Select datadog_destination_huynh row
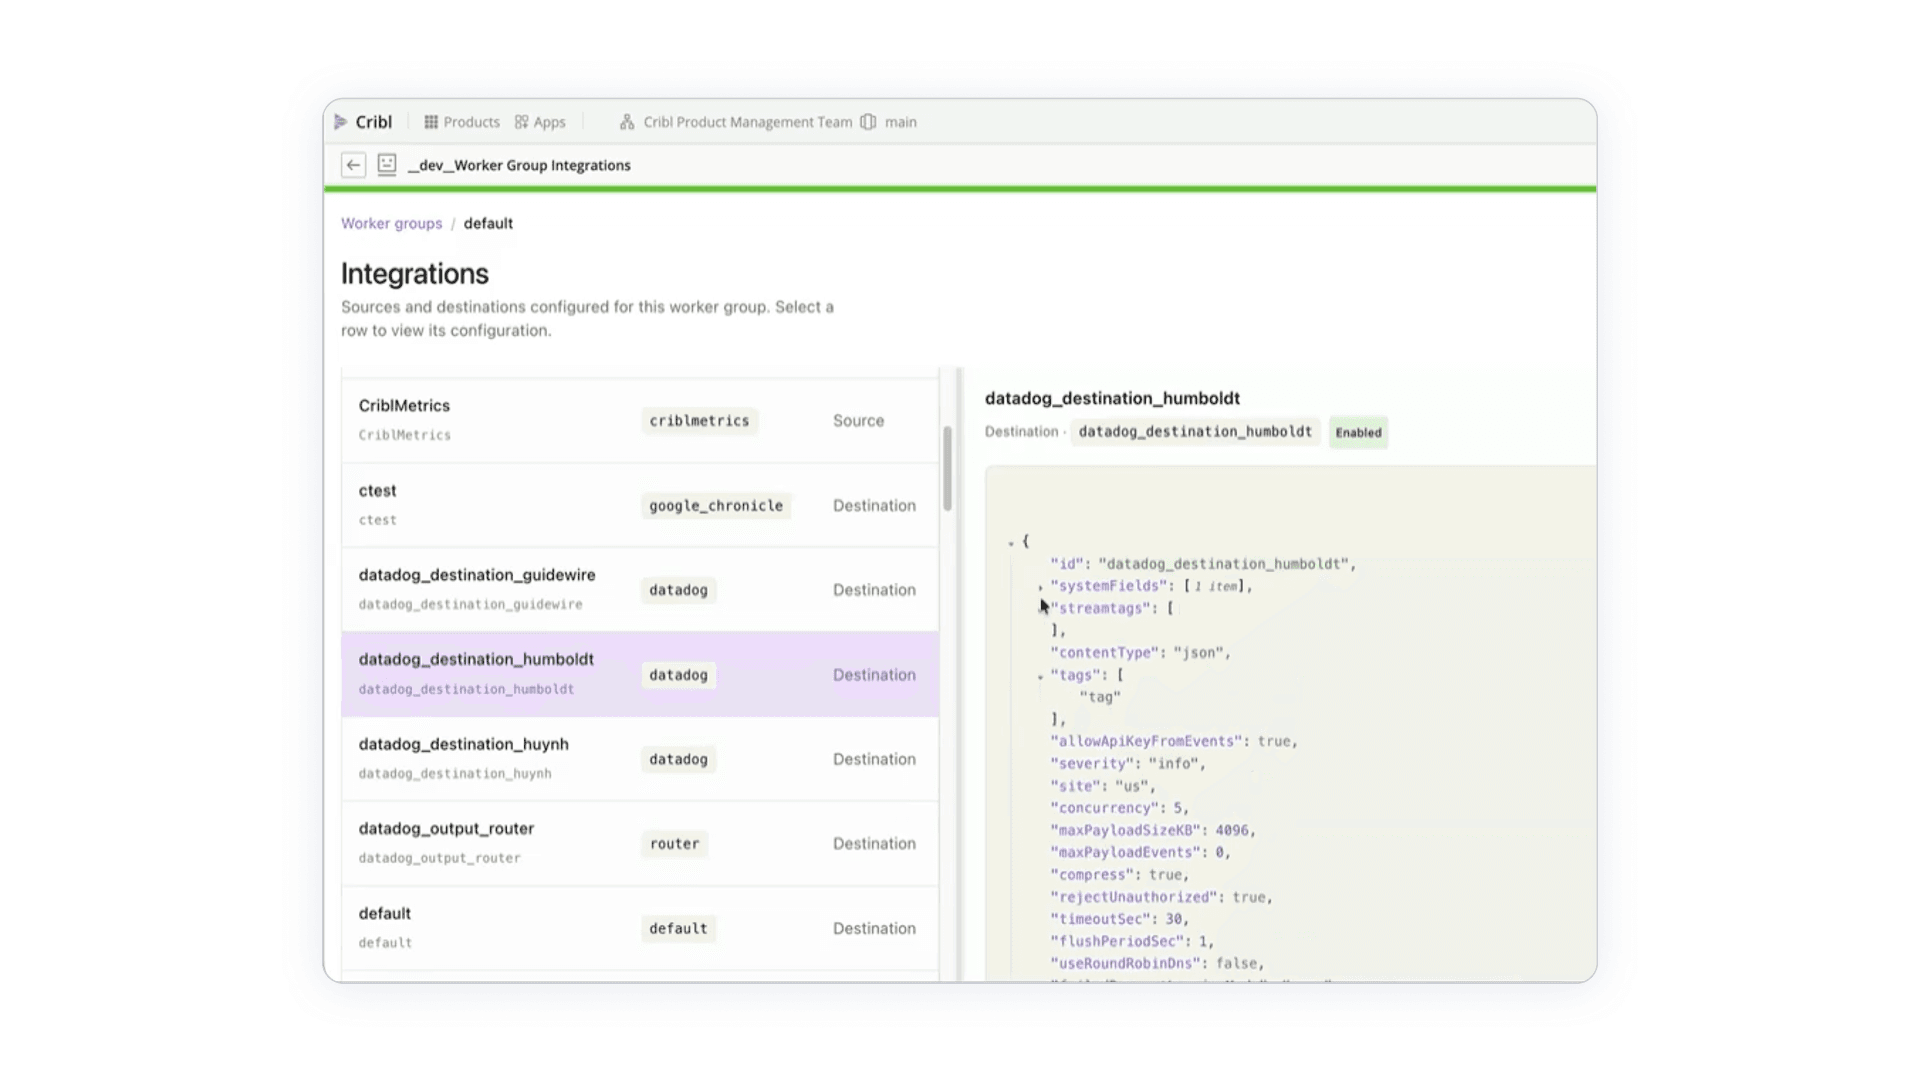This screenshot has height=1080, width=1920. pos(640,758)
